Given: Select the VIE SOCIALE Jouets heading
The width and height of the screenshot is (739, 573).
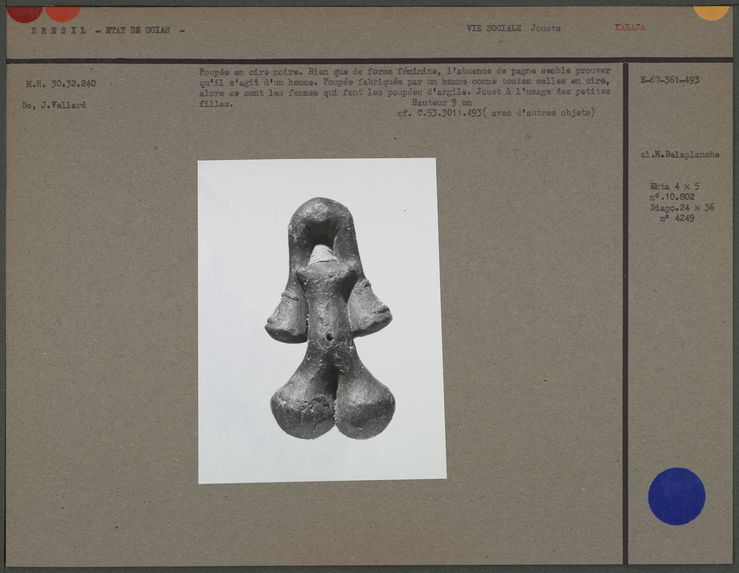Looking at the screenshot, I should tap(513, 29).
